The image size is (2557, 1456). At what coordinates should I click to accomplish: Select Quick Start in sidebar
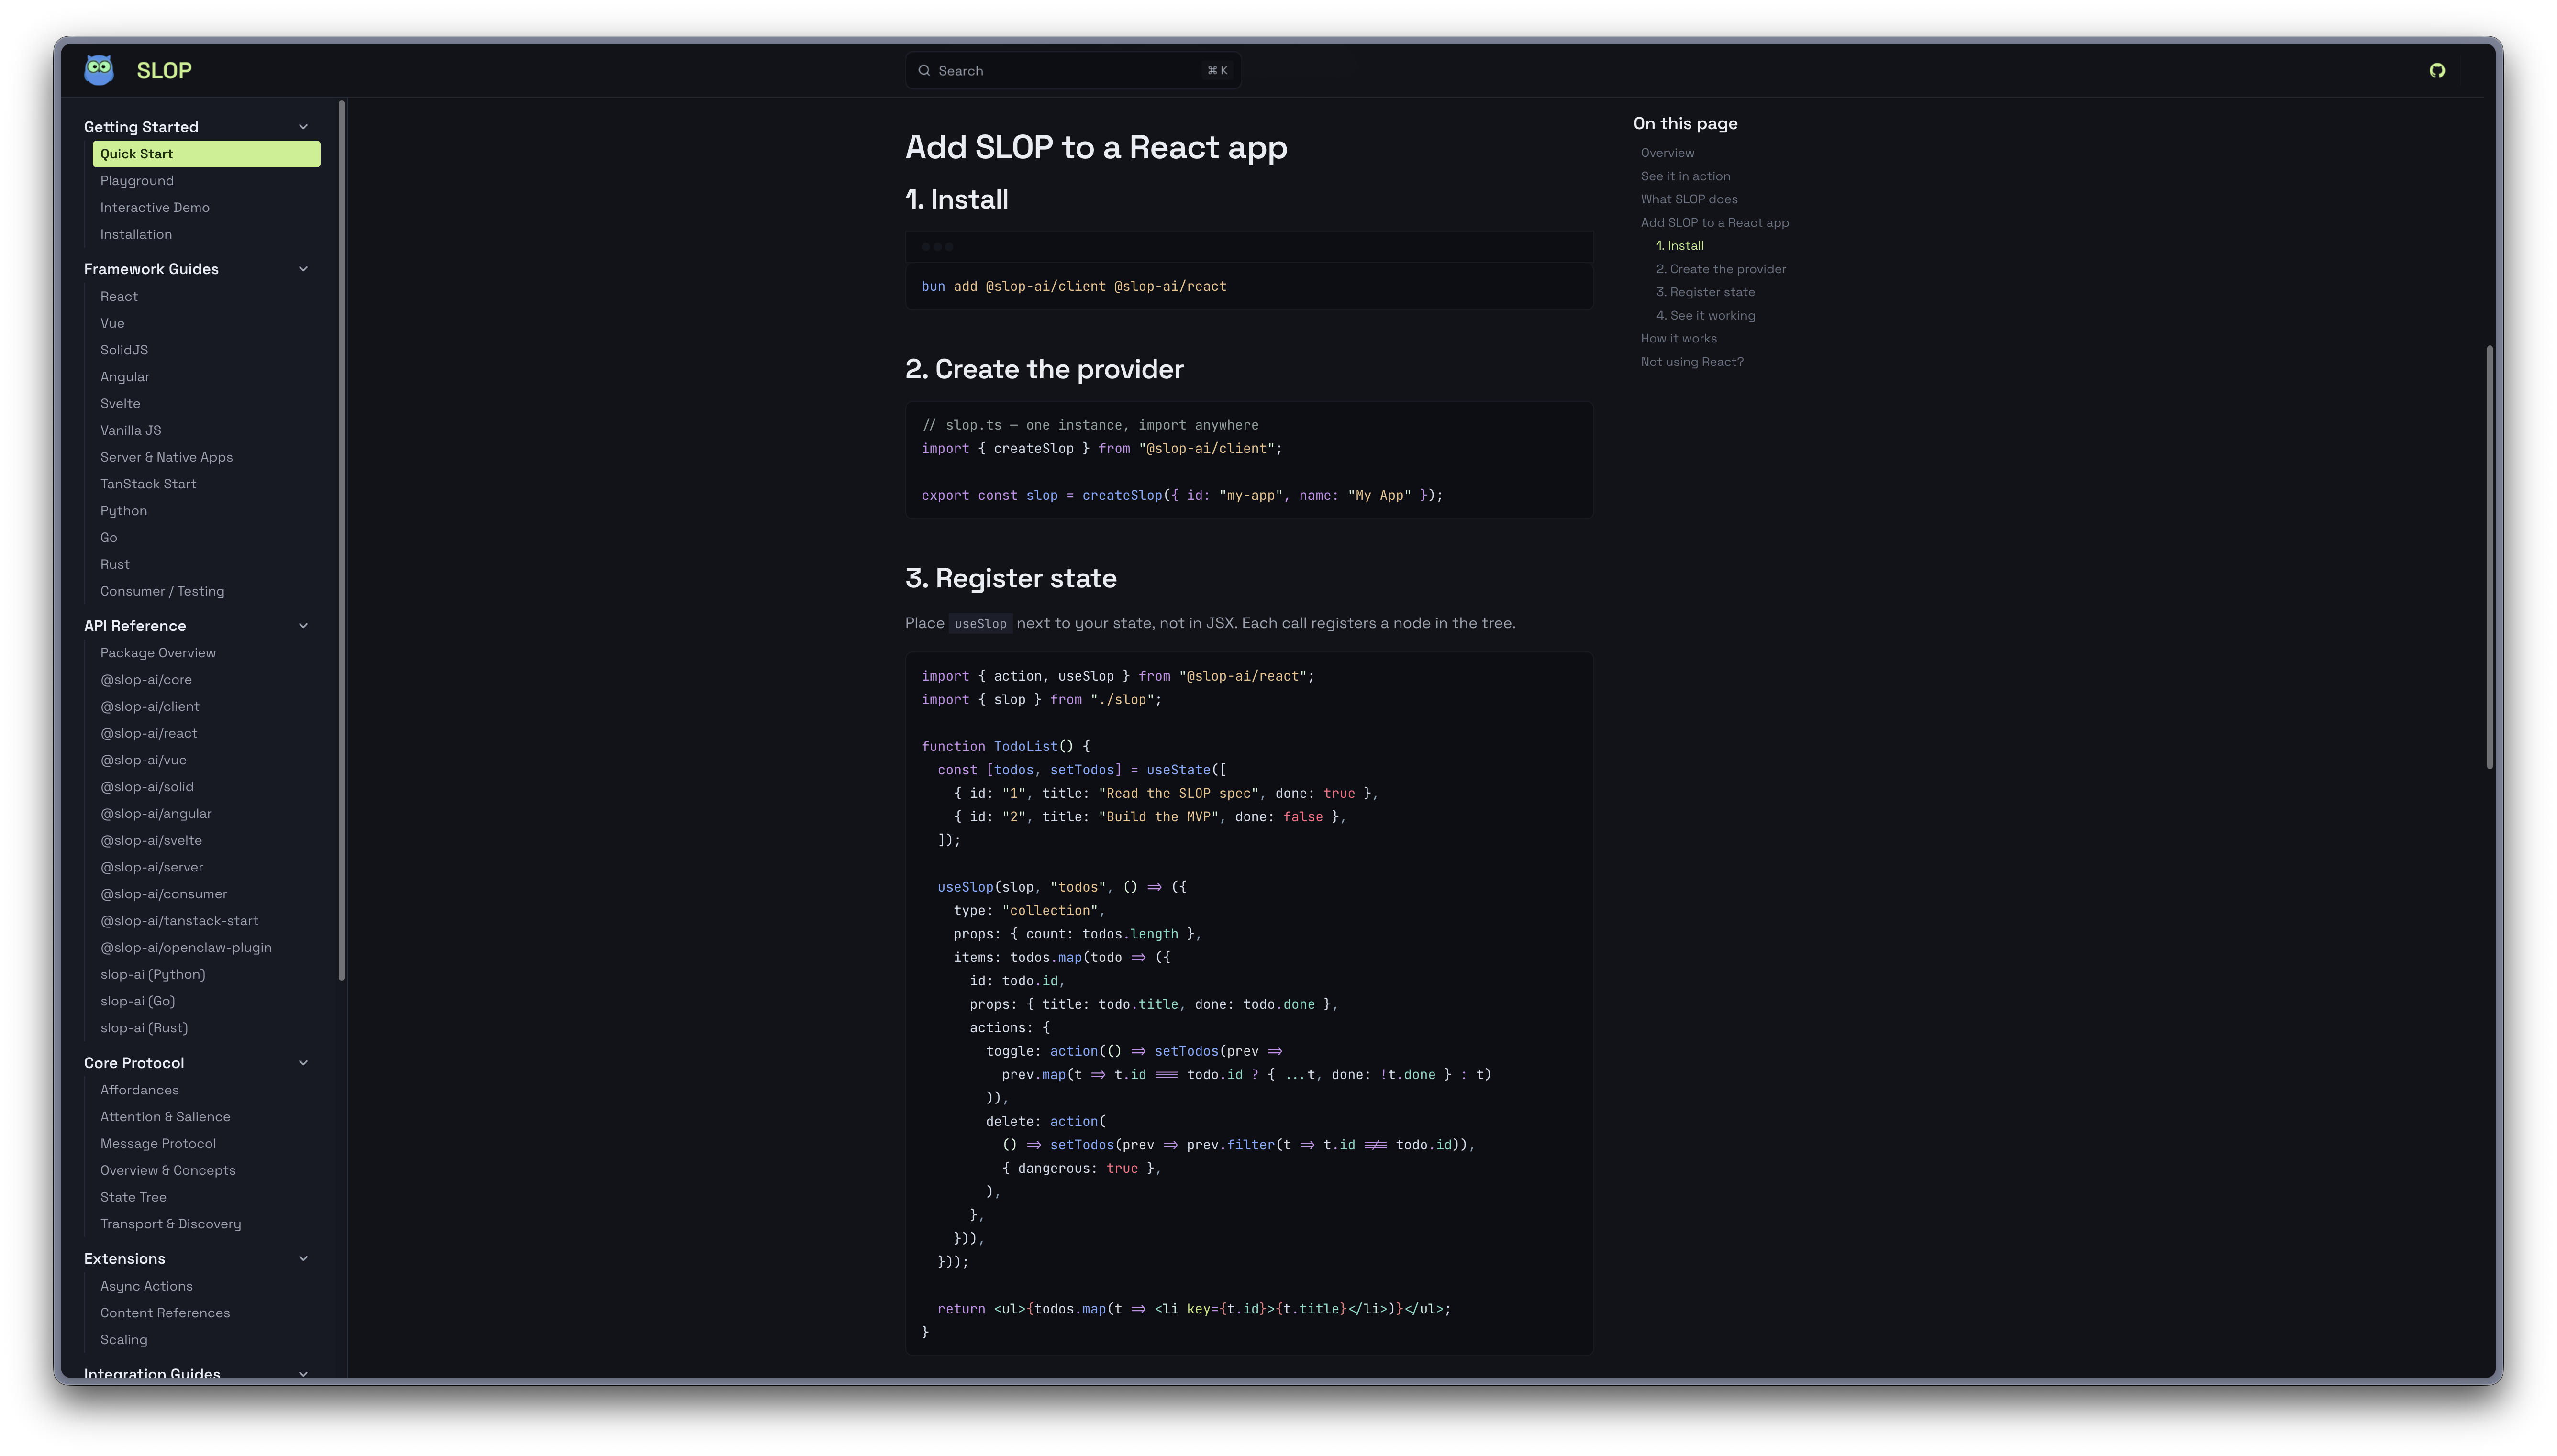(206, 154)
